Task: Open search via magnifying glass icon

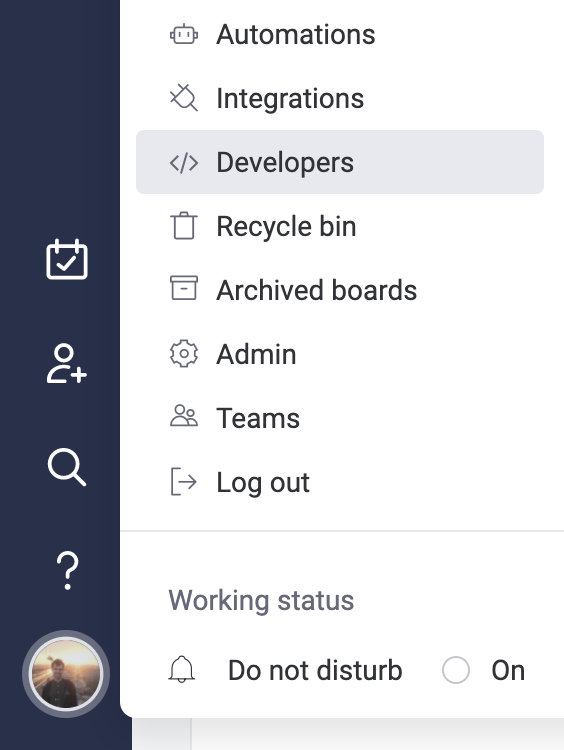Action: (x=66, y=467)
